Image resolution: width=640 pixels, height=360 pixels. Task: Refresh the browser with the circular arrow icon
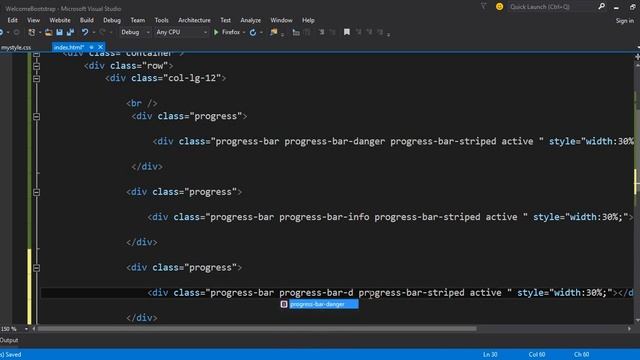pos(253,32)
